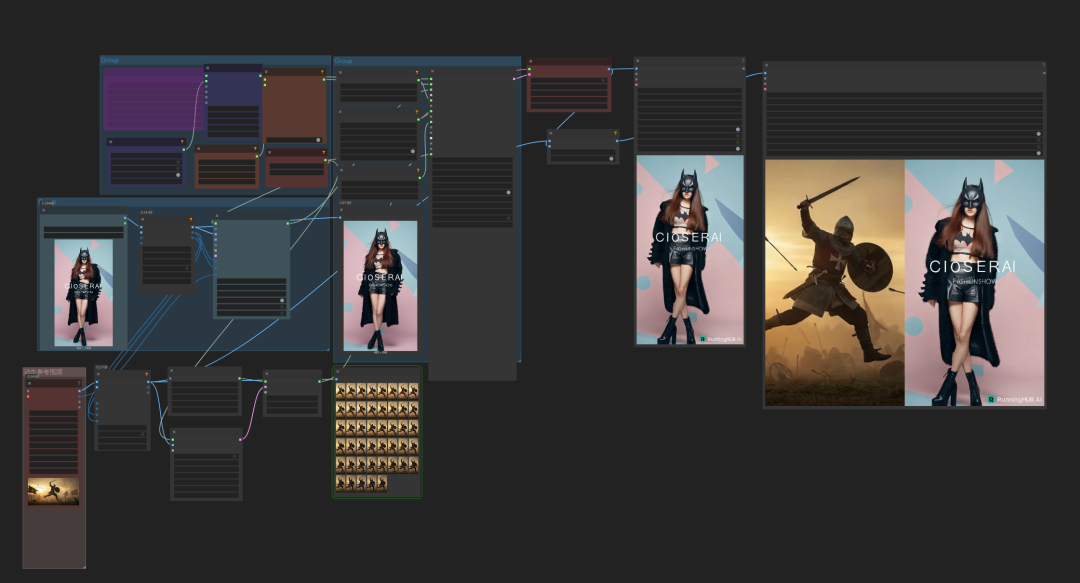Viewport: 1080px width, 583px height.
Task: Click help icon on first node of second Group
Action: (x=417, y=72)
